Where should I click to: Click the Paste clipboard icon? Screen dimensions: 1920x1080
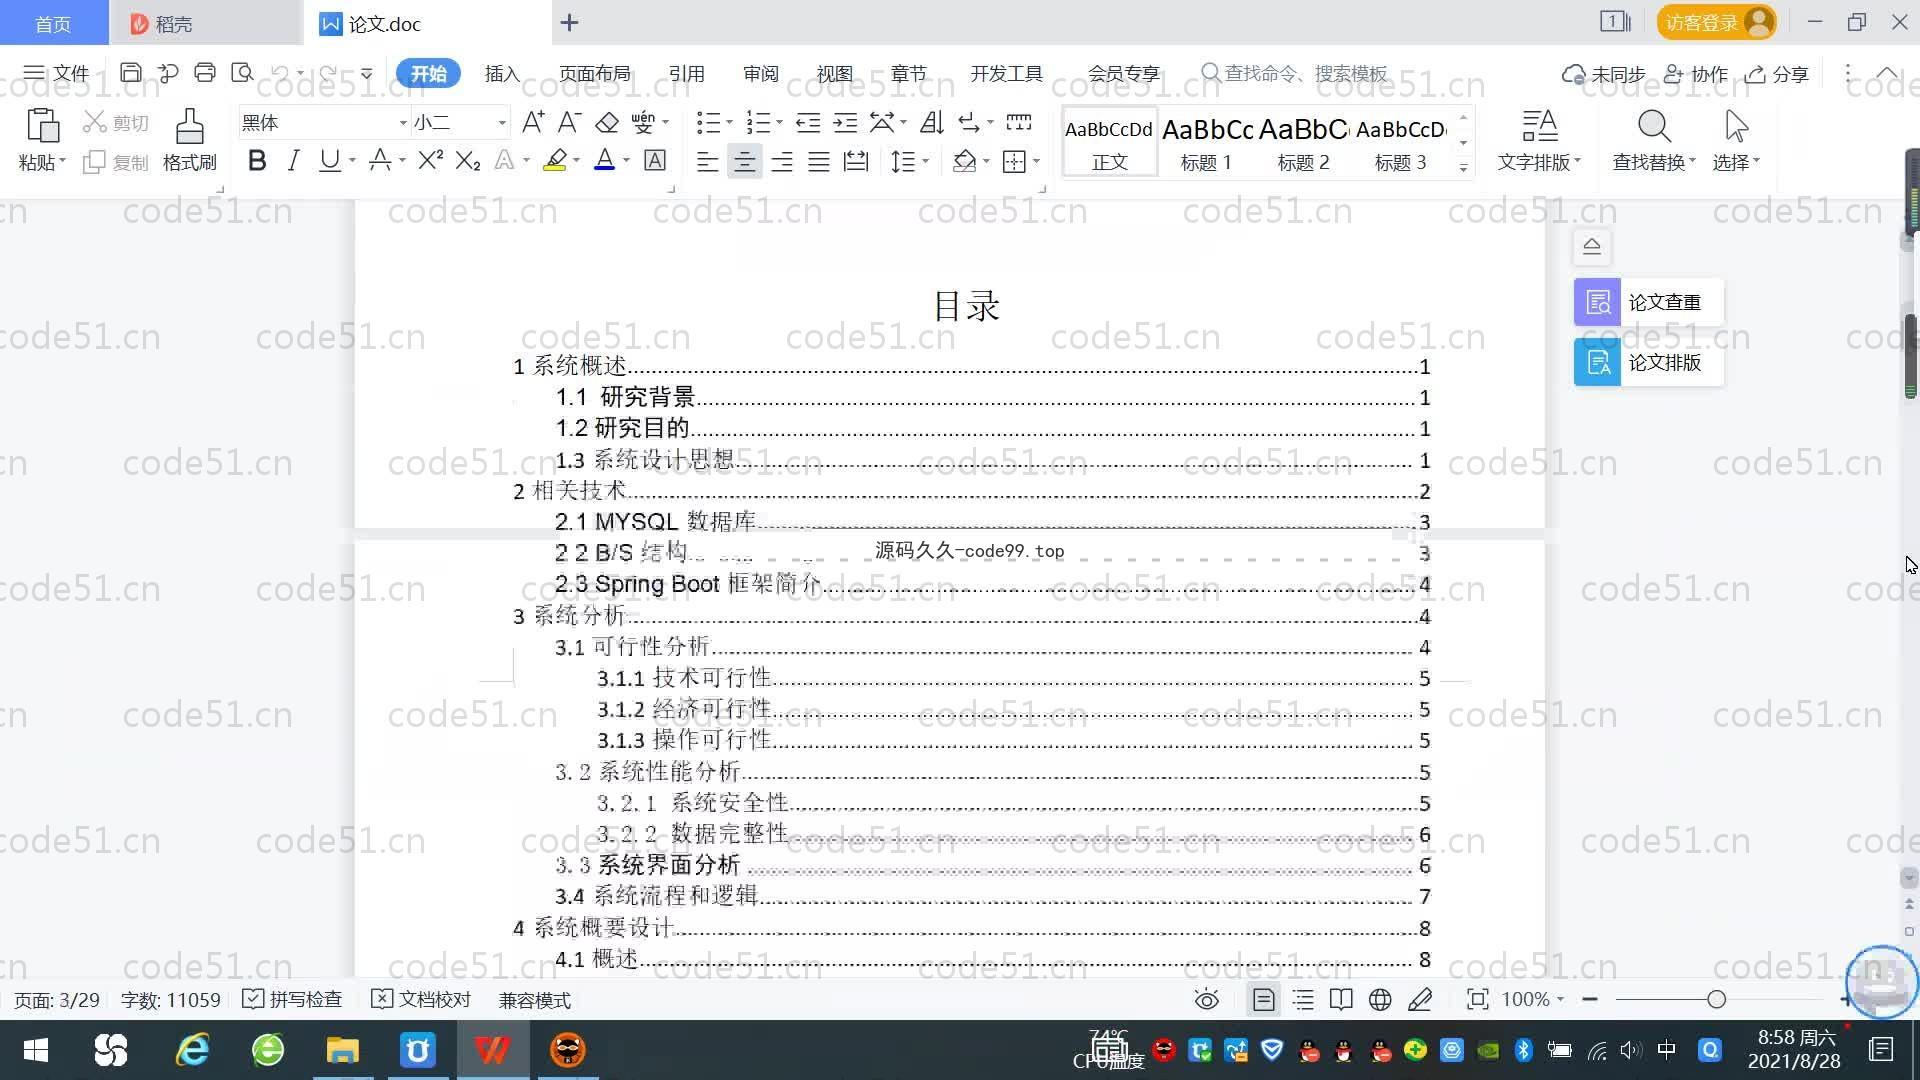pyautogui.click(x=41, y=127)
